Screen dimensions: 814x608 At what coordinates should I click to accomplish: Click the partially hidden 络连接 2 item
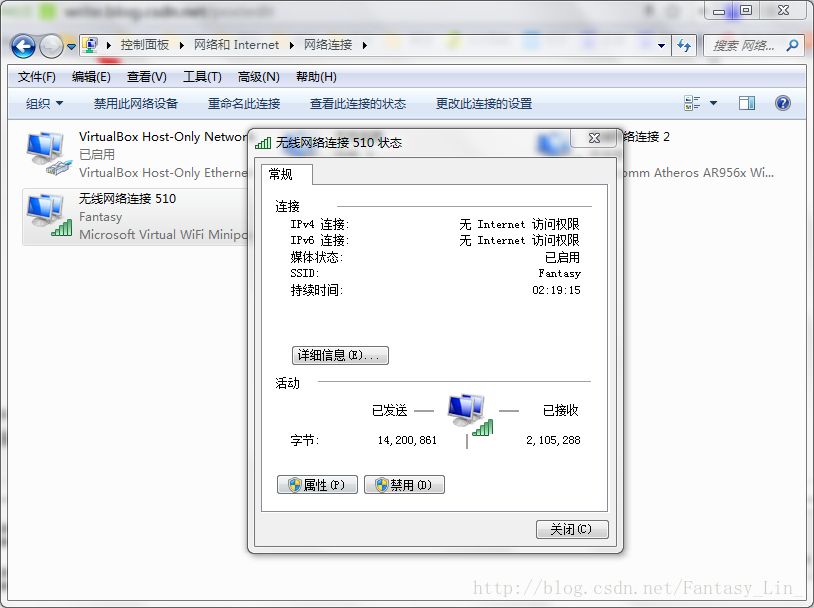(646, 137)
